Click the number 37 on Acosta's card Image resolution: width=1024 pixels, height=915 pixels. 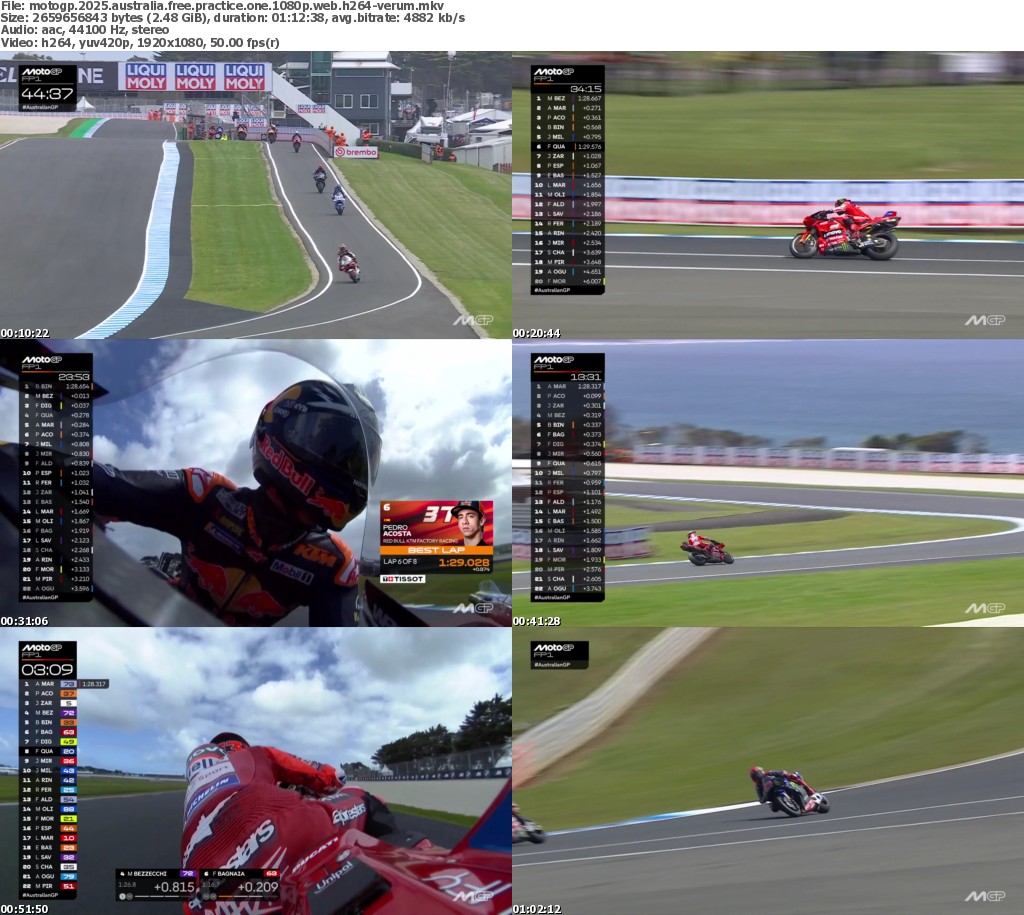[x=437, y=514]
